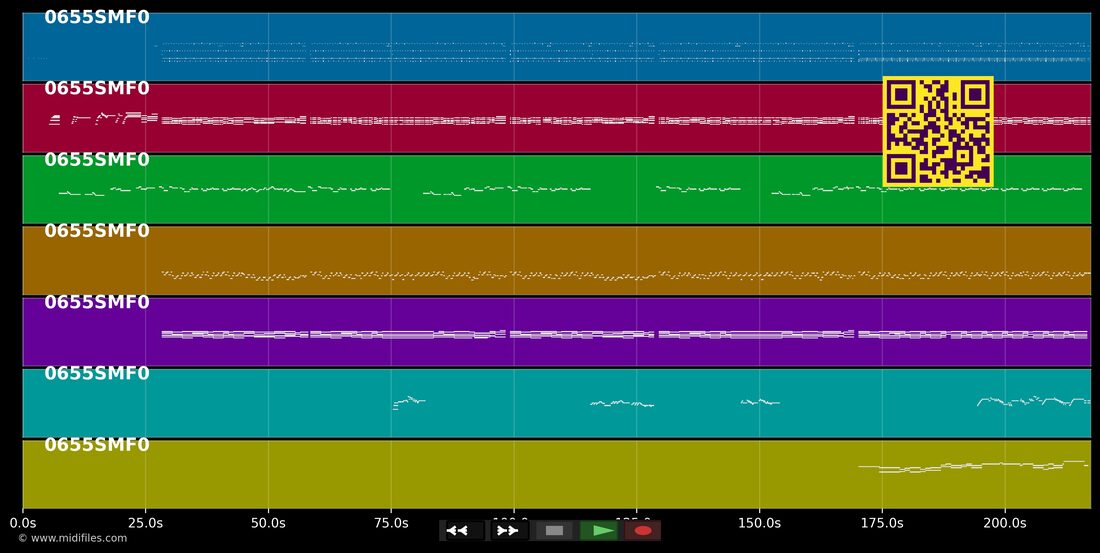Select the 0655SMF0 label on purple track
Viewport: 1100px width, 553px height.
coord(97,302)
